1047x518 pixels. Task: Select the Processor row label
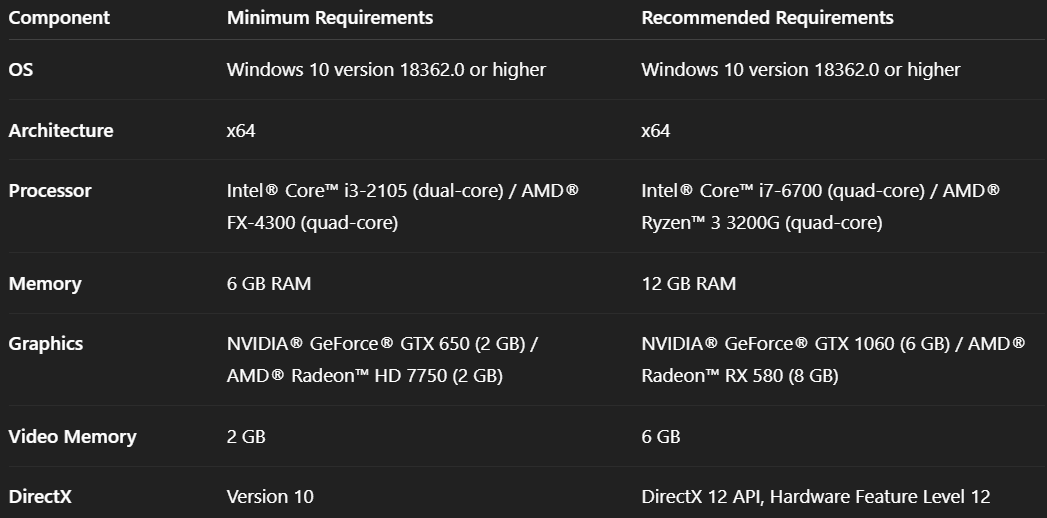click(50, 191)
